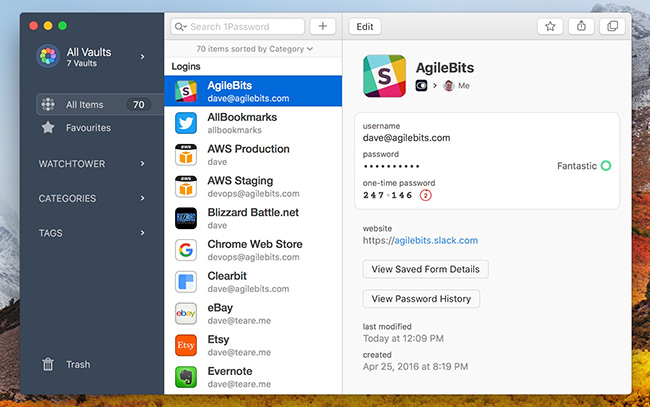
Task: Expand the Tags section
Action: coord(92,233)
